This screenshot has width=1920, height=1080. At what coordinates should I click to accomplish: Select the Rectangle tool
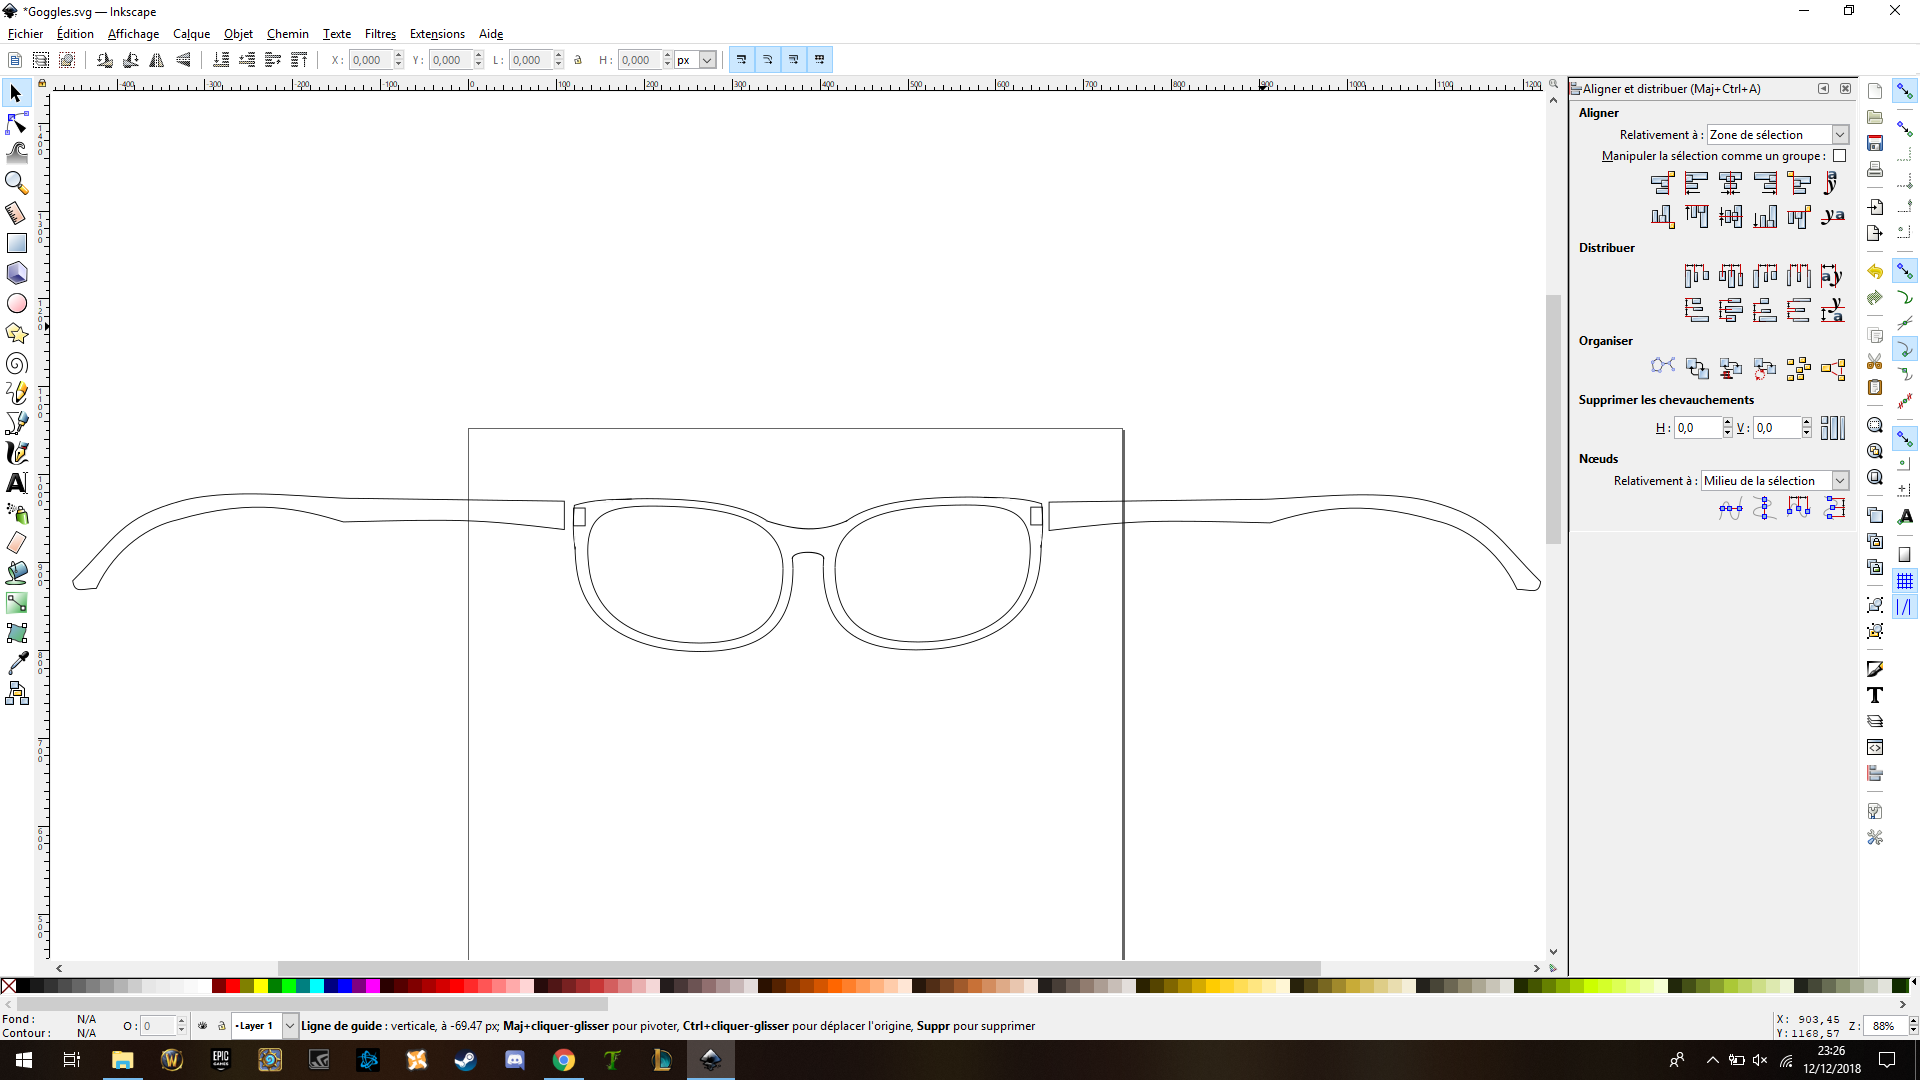(x=16, y=243)
